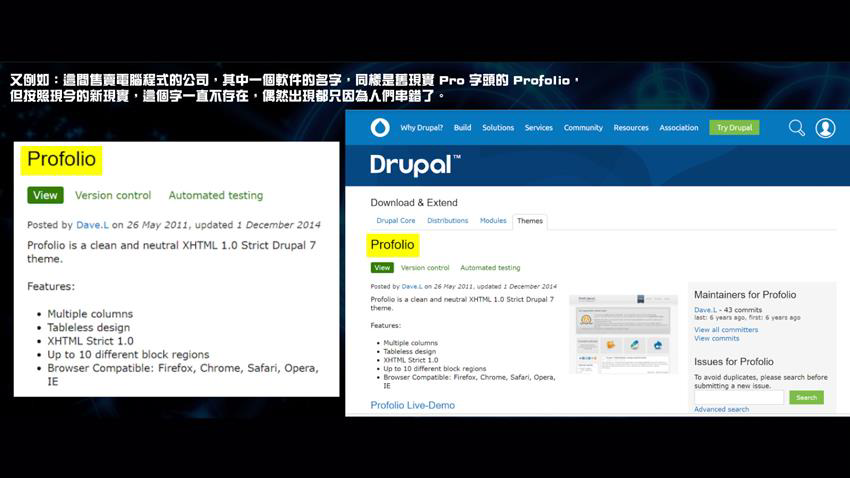Open the Dave.L author link on the Drupal page
Image resolution: width=850 pixels, height=478 pixels.
(x=411, y=286)
